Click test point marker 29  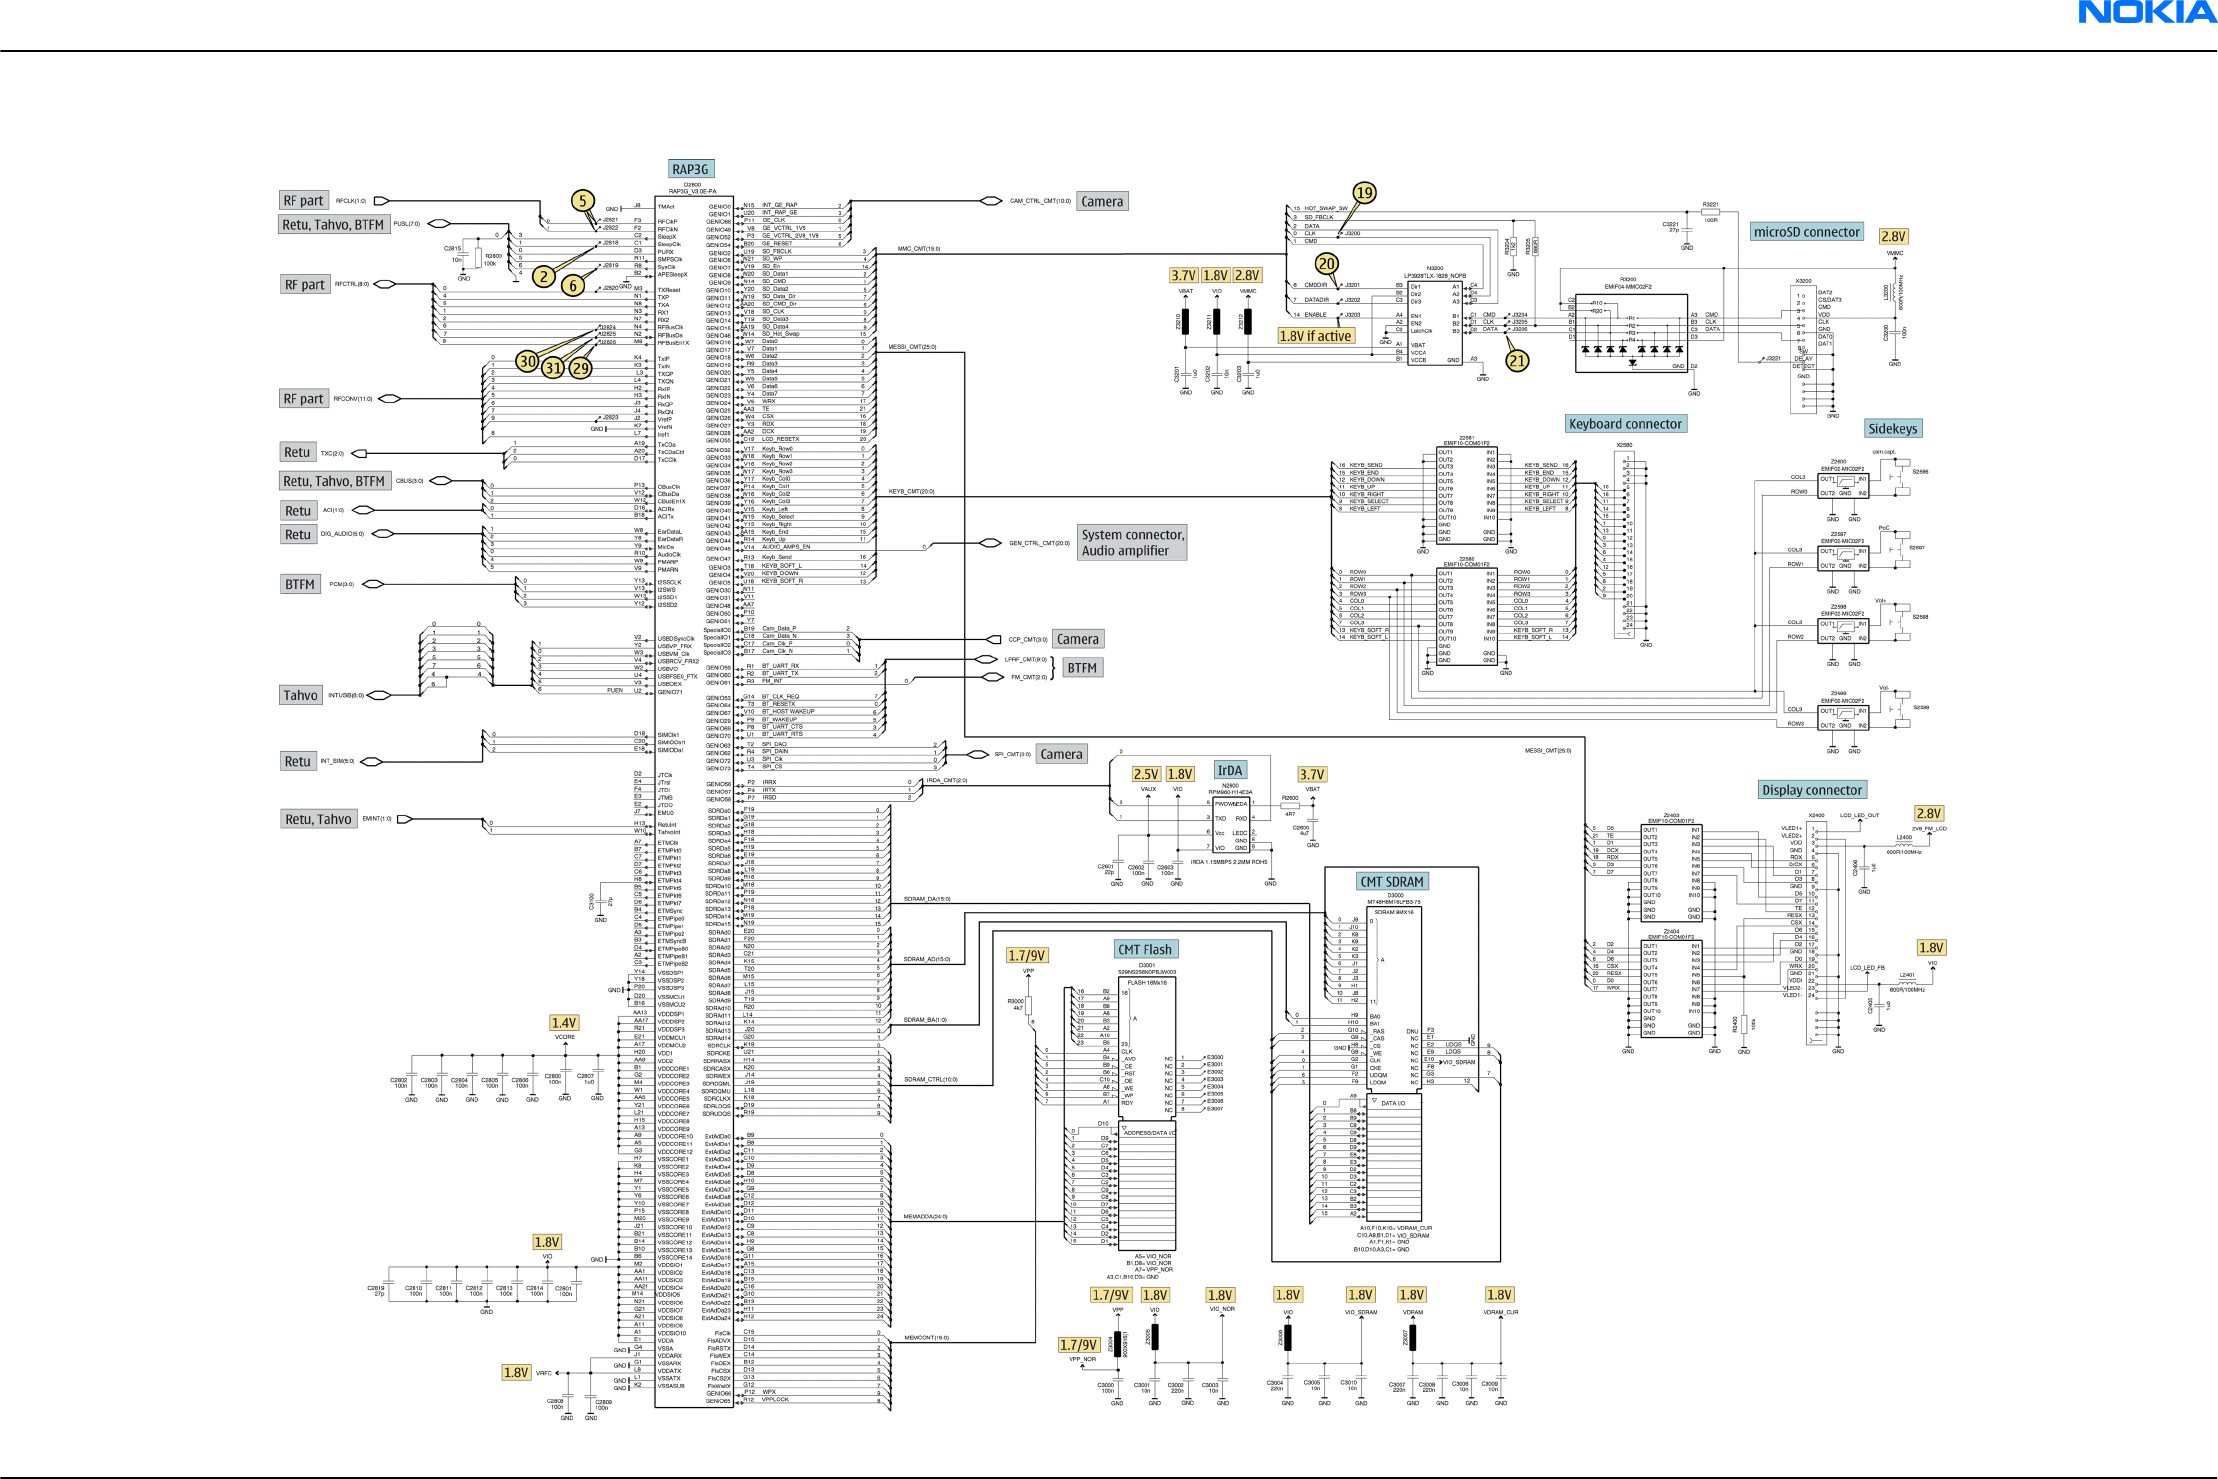coord(580,368)
